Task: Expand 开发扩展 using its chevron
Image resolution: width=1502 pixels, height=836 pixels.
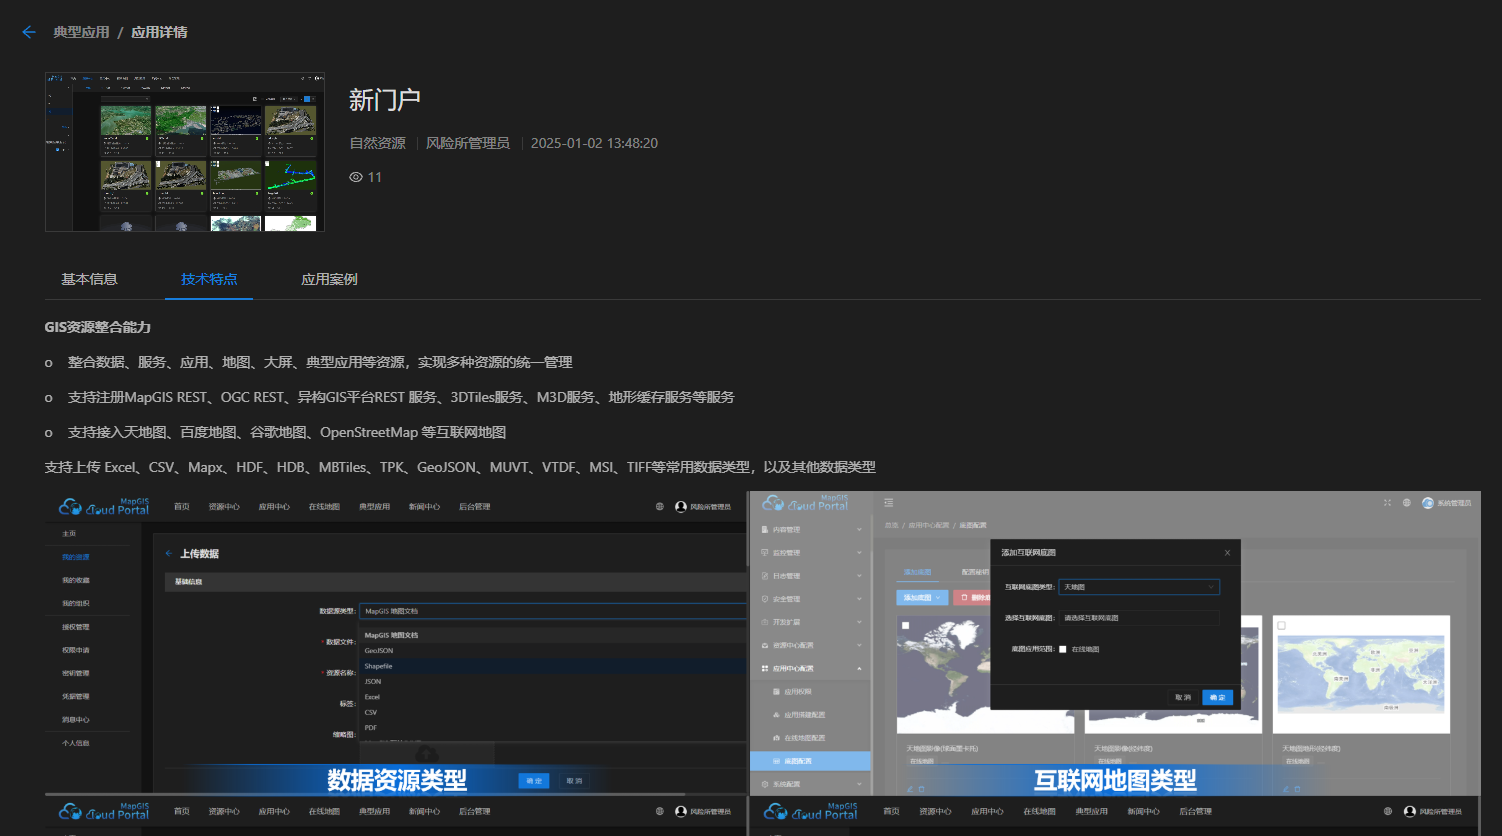Action: pyautogui.click(x=859, y=622)
